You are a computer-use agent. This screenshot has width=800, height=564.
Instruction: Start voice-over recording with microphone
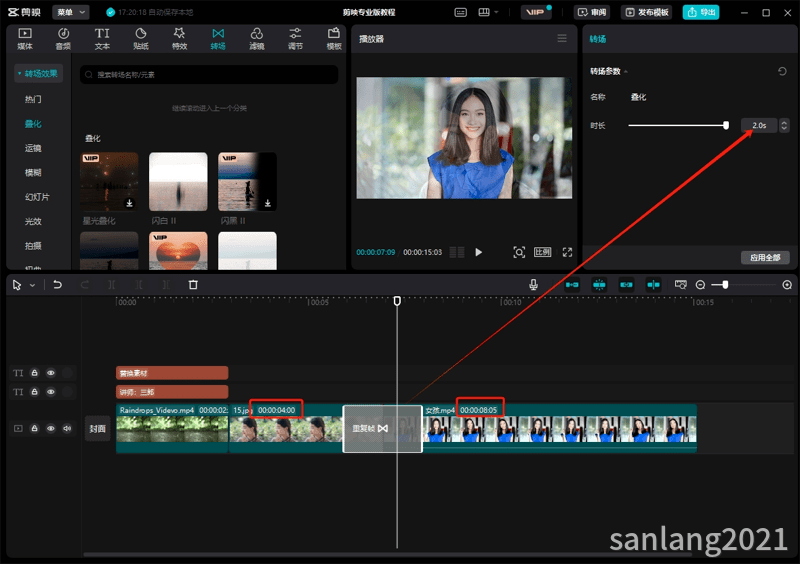coord(533,285)
